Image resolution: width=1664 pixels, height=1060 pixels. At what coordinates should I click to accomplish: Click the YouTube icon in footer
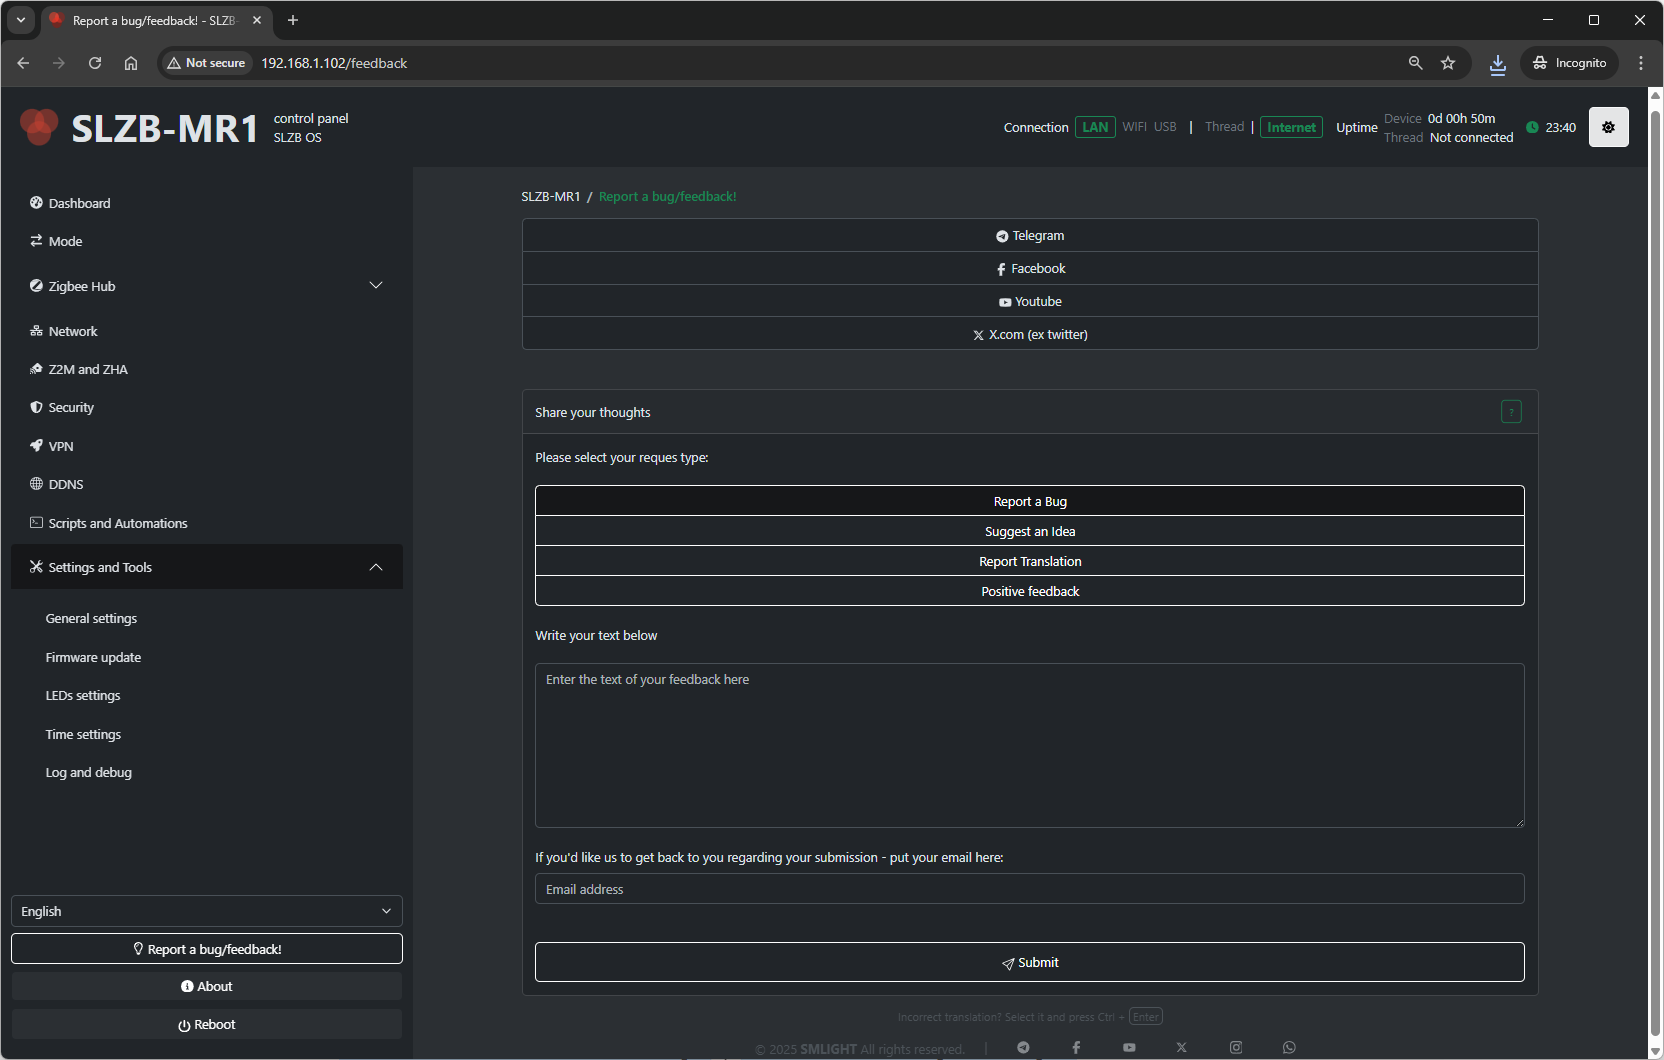1129,1047
